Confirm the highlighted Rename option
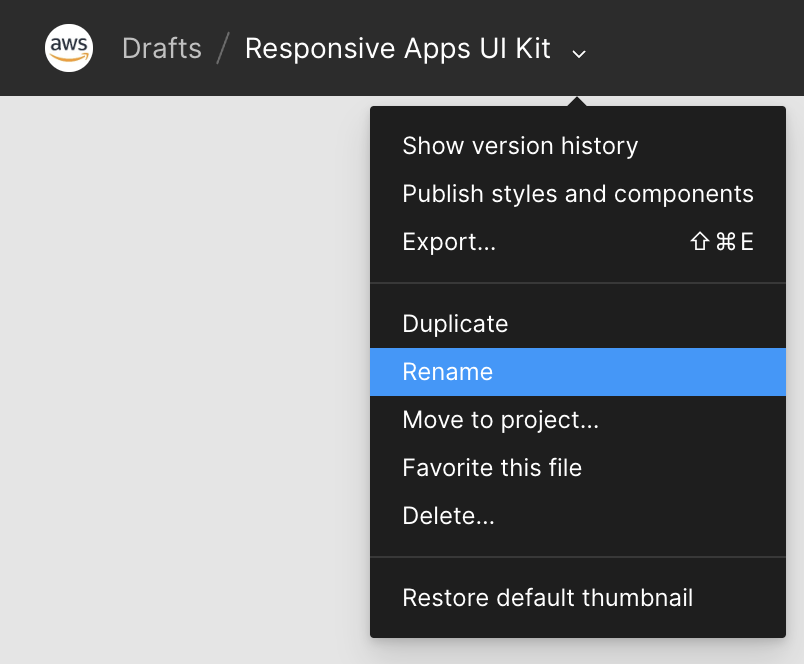Viewport: 804px width, 664px height. click(x=447, y=372)
